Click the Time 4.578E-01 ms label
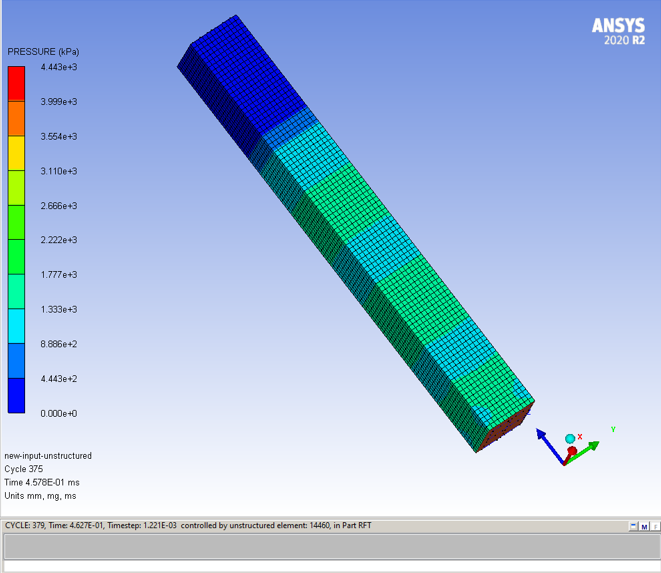This screenshot has height=573, width=661. coord(42,482)
